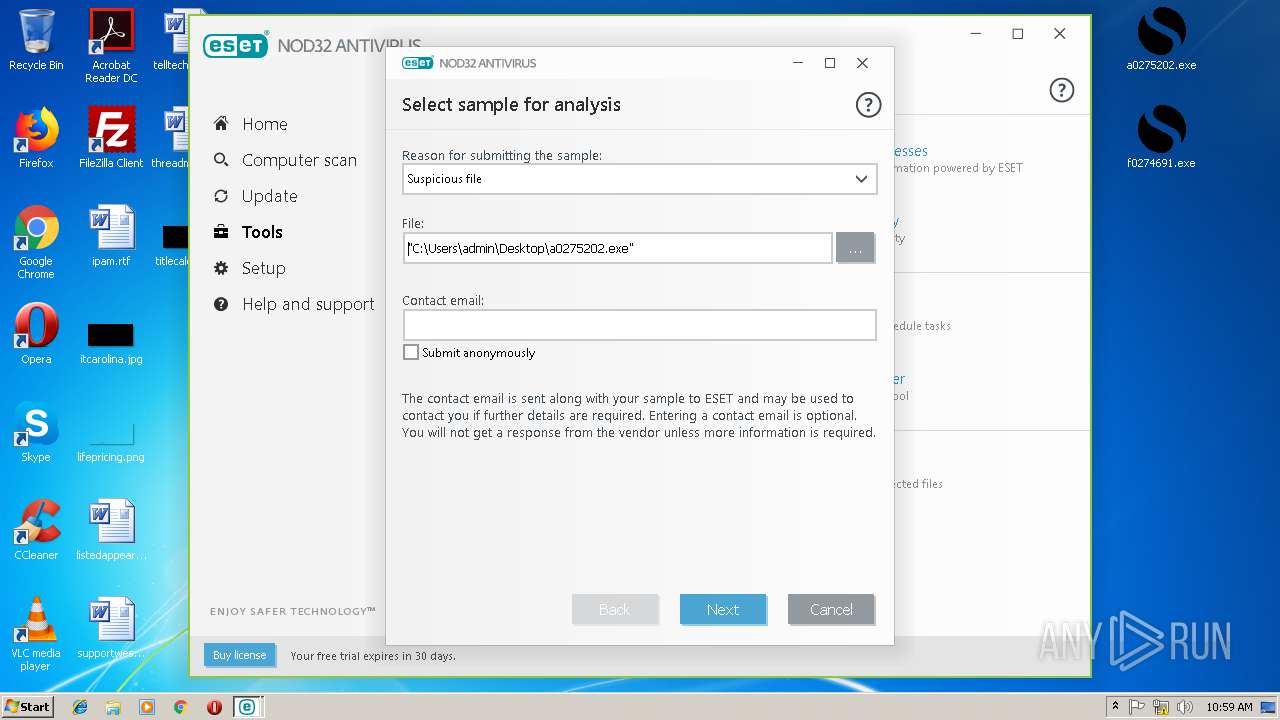The width and height of the screenshot is (1280, 720).
Task: Click the Update refresh icon
Action: [221, 196]
